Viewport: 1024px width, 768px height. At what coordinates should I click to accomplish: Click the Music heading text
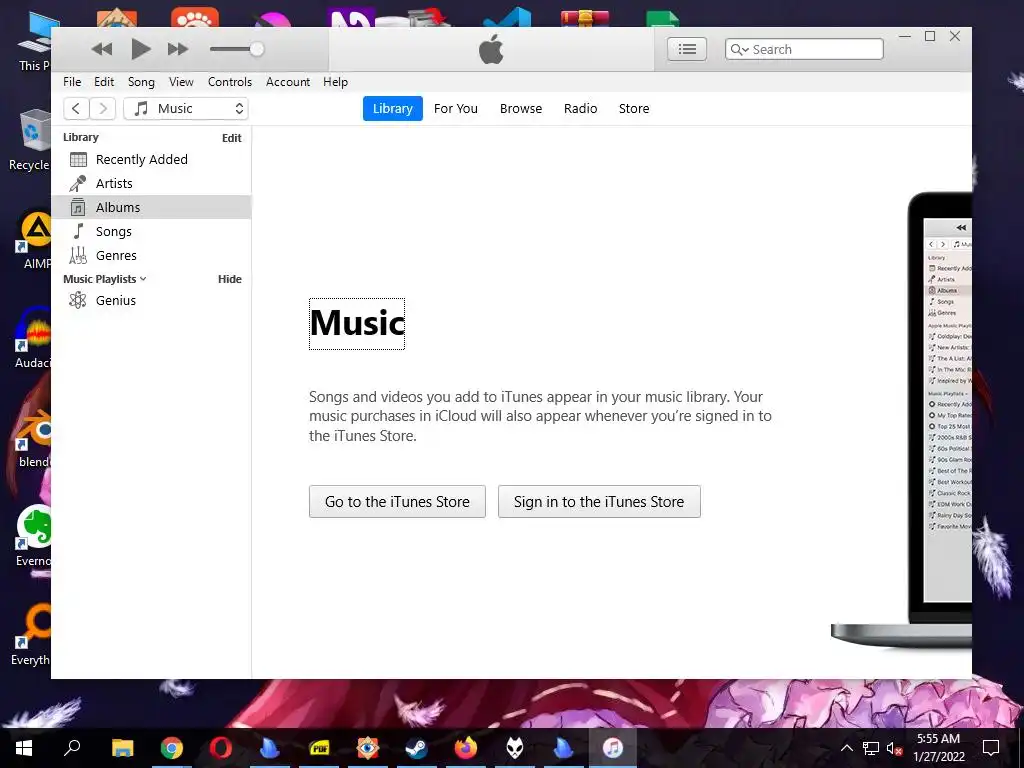(357, 323)
